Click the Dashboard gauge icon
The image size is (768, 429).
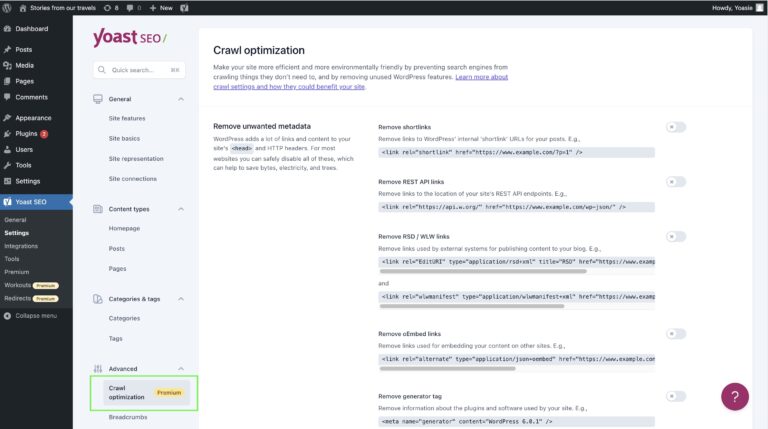tap(7, 29)
